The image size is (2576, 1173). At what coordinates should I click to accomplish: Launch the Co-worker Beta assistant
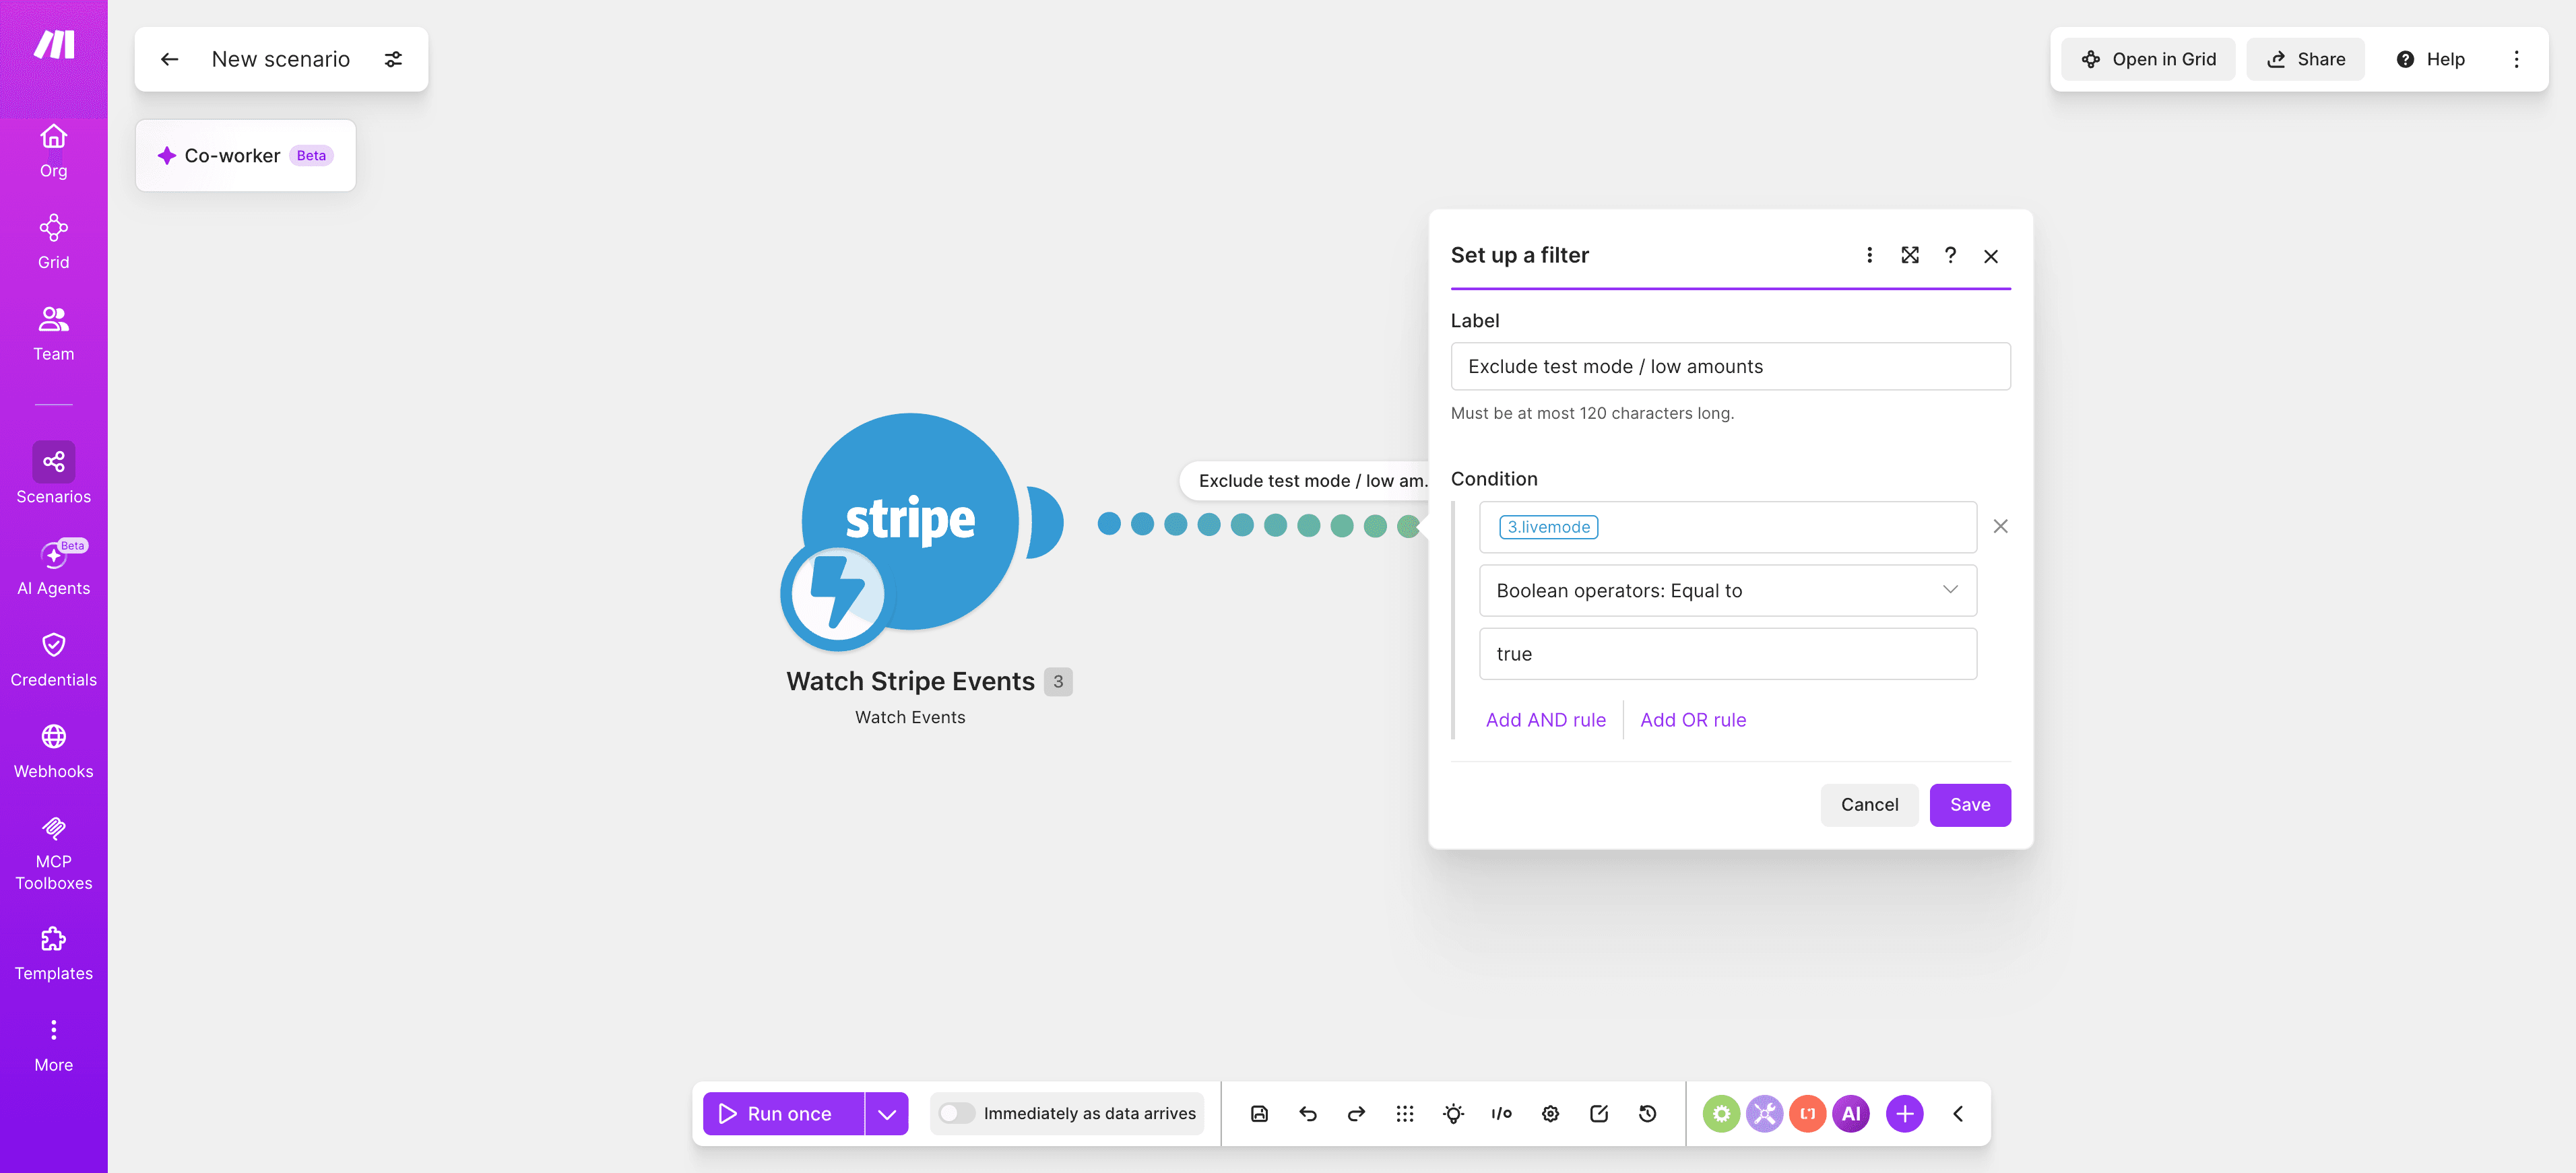245,155
